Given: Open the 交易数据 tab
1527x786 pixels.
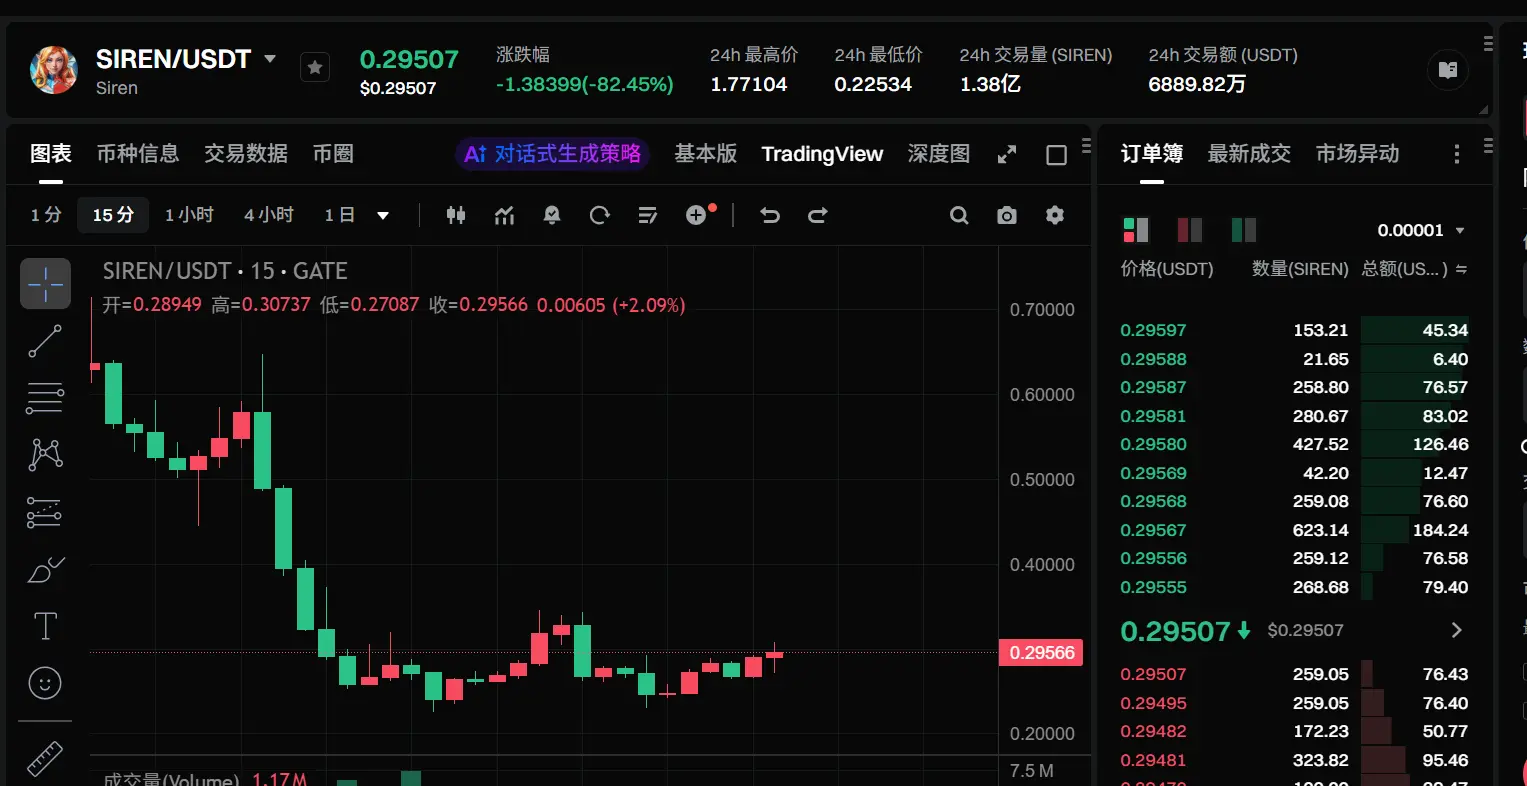Looking at the screenshot, I should pyautogui.click(x=246, y=154).
